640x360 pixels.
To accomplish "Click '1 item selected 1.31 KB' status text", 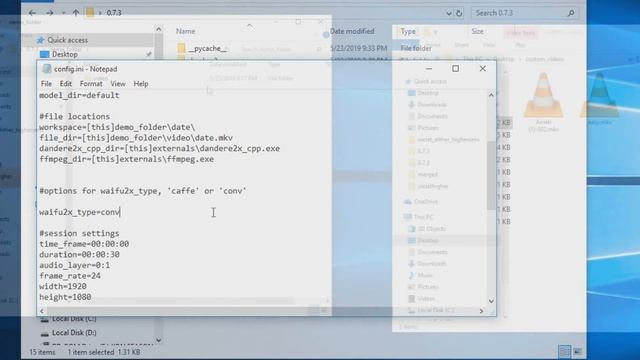I will [104, 352].
